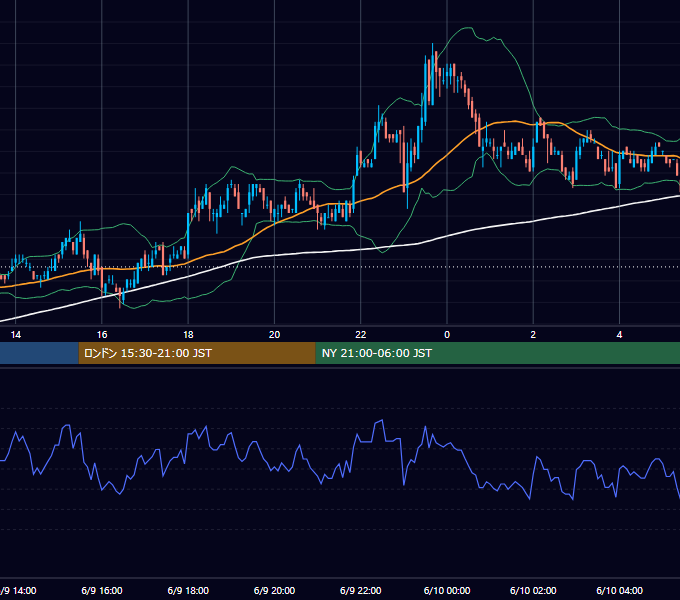Click the 6/9 16:00 timestamp on the lower axis
680x600 pixels.
tap(102, 590)
